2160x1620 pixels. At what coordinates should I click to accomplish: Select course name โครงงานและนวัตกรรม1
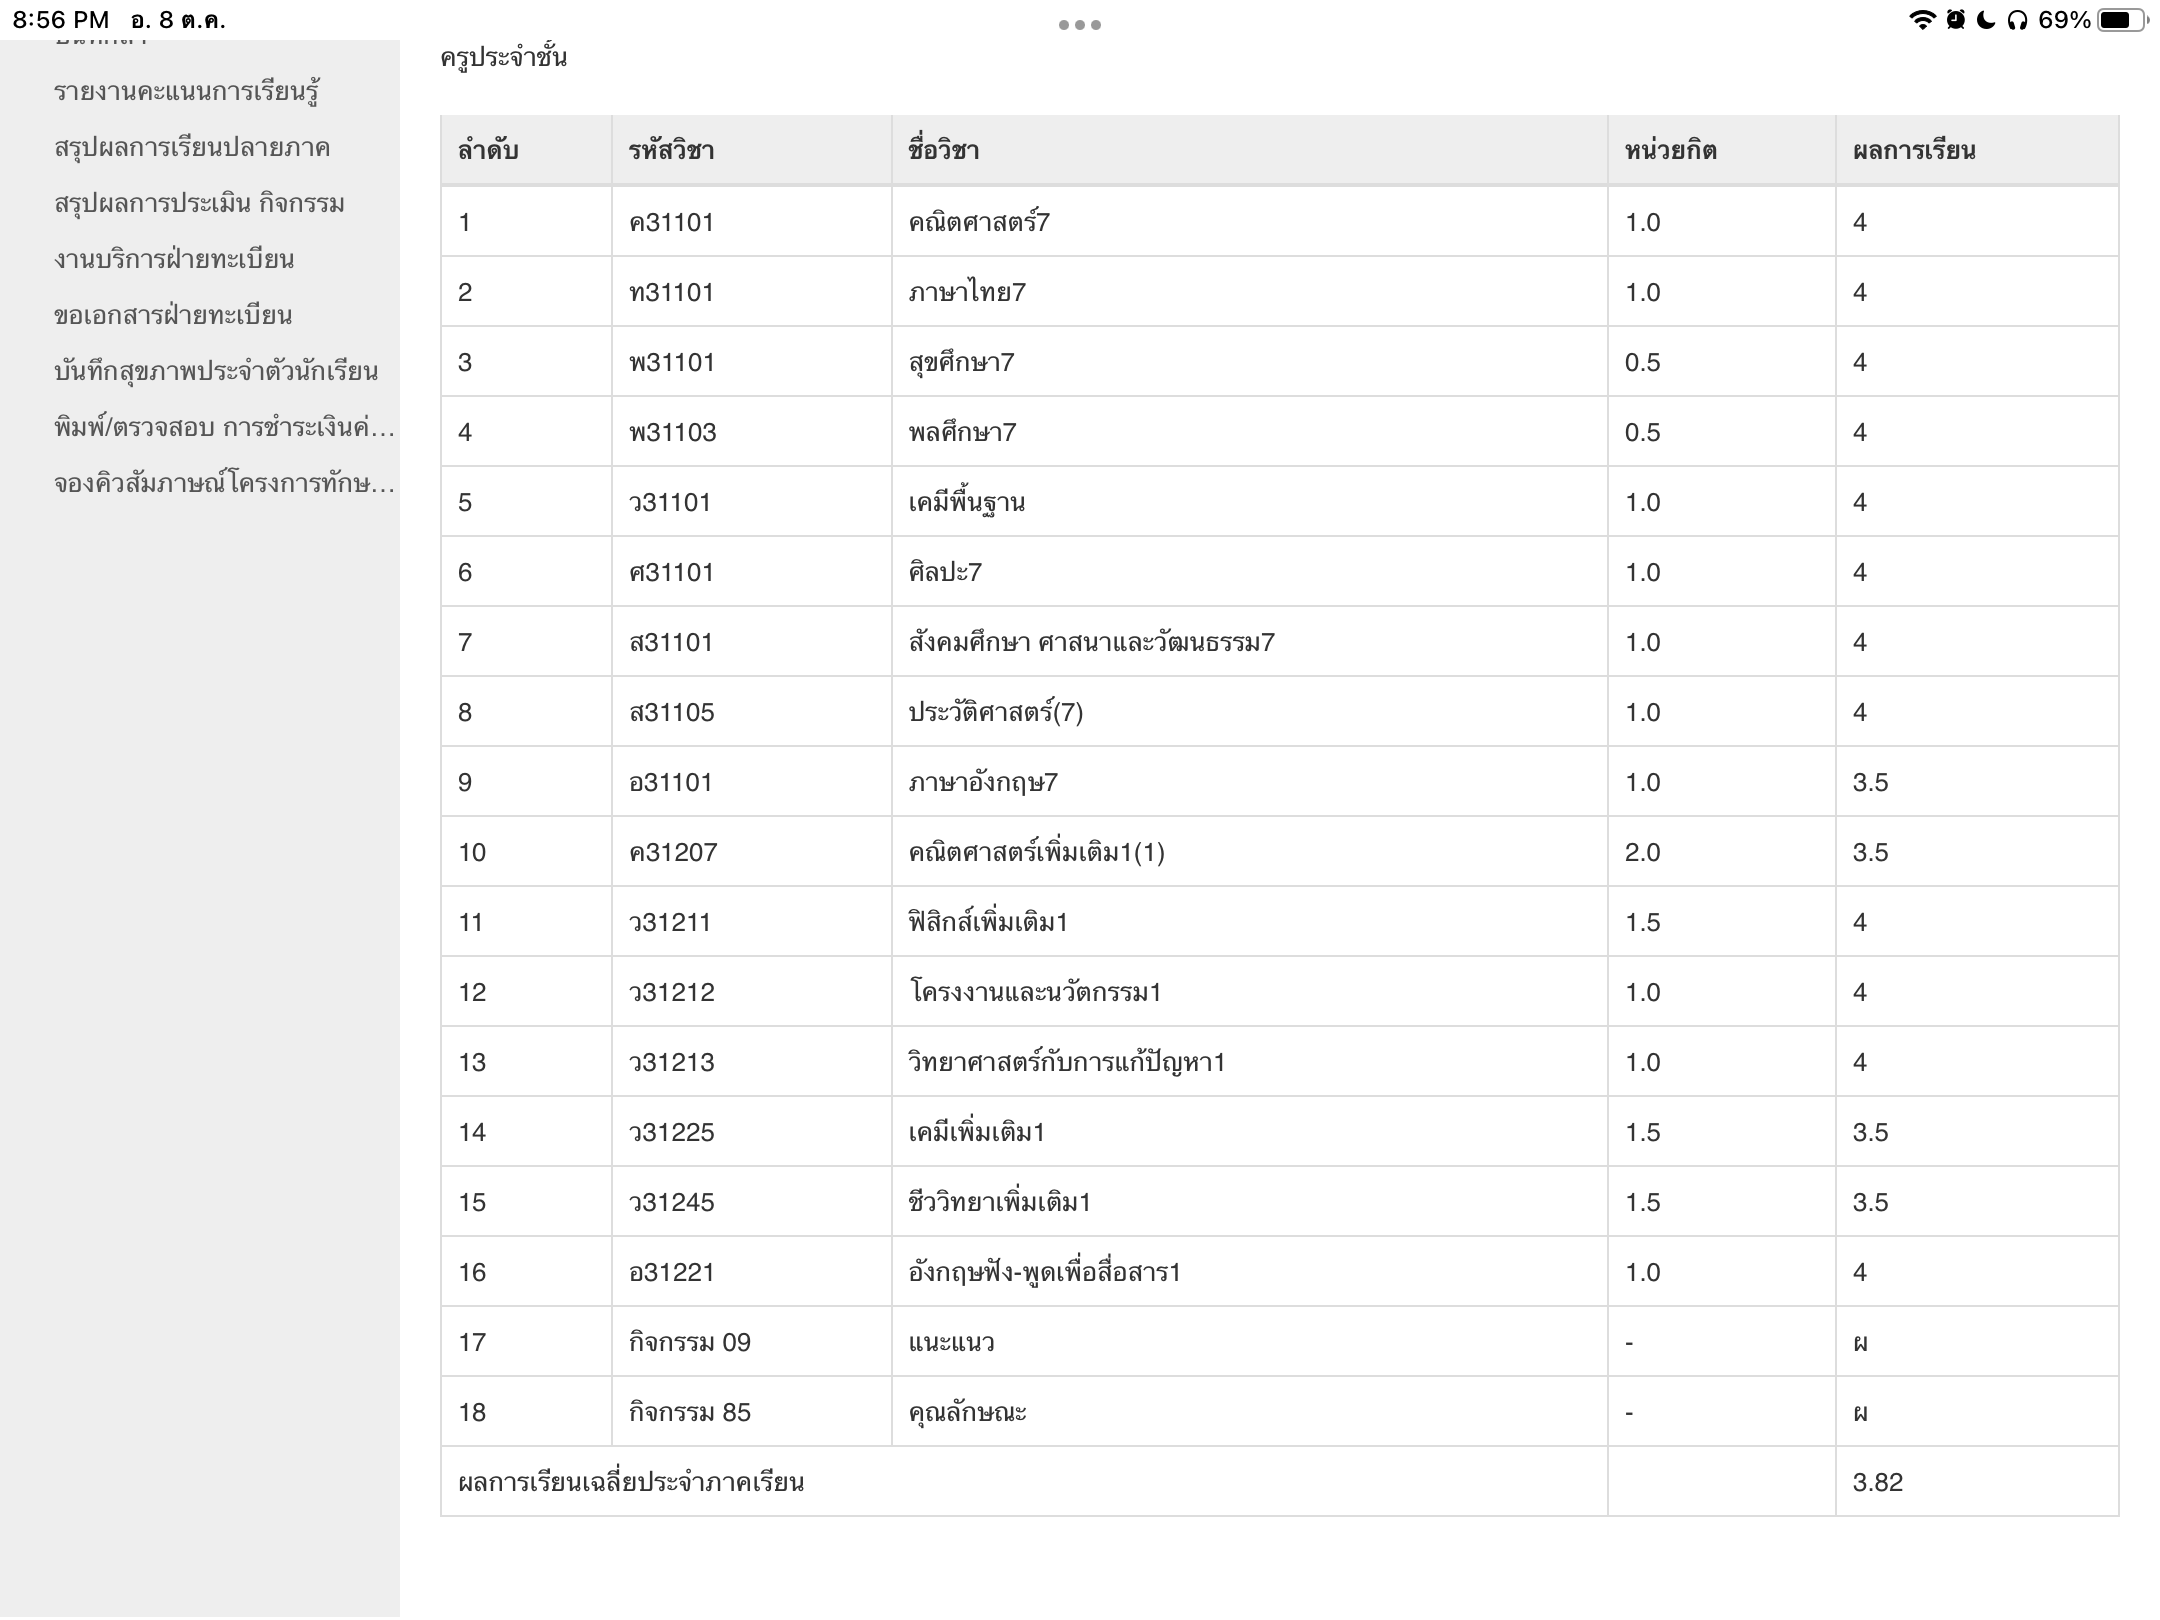coord(1035,992)
